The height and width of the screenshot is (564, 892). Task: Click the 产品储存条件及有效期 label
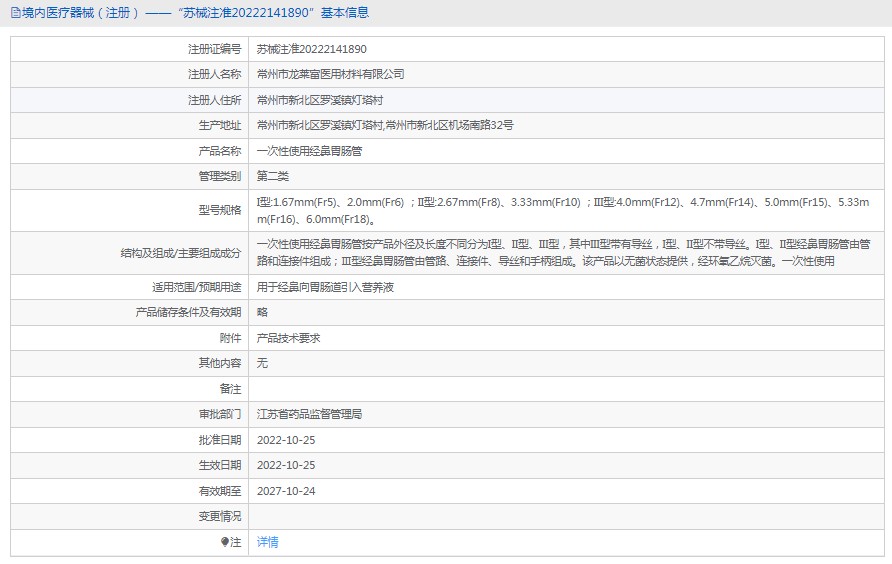point(188,312)
